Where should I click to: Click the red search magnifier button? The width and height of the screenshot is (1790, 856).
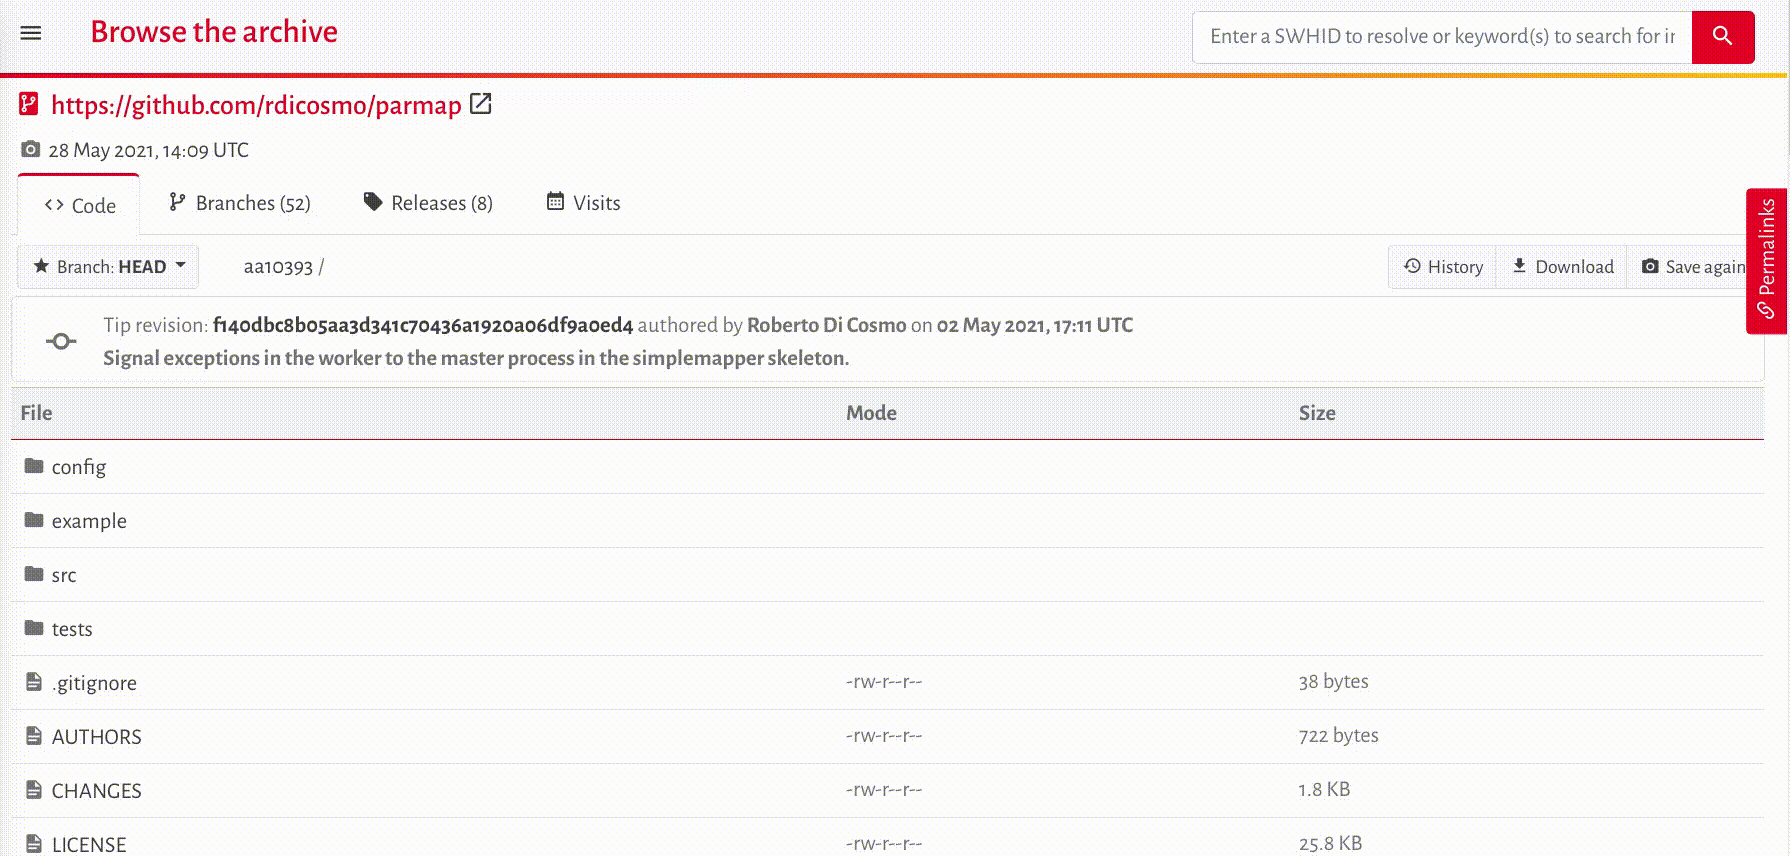(1722, 37)
